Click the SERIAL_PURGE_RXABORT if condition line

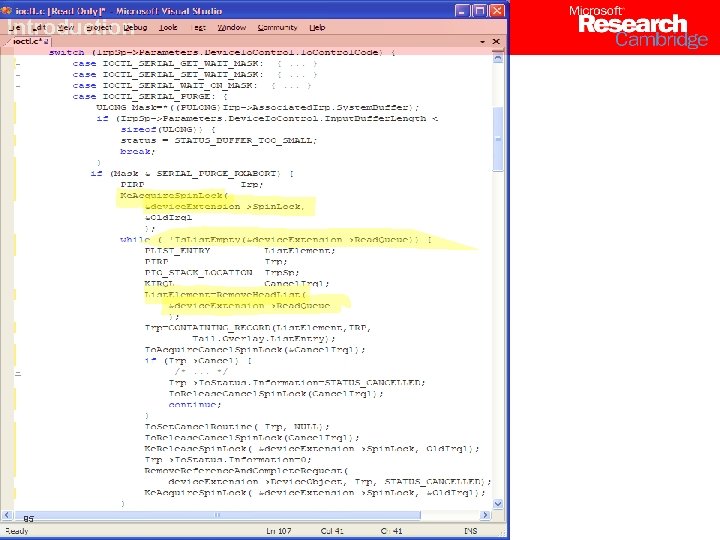tap(192, 174)
